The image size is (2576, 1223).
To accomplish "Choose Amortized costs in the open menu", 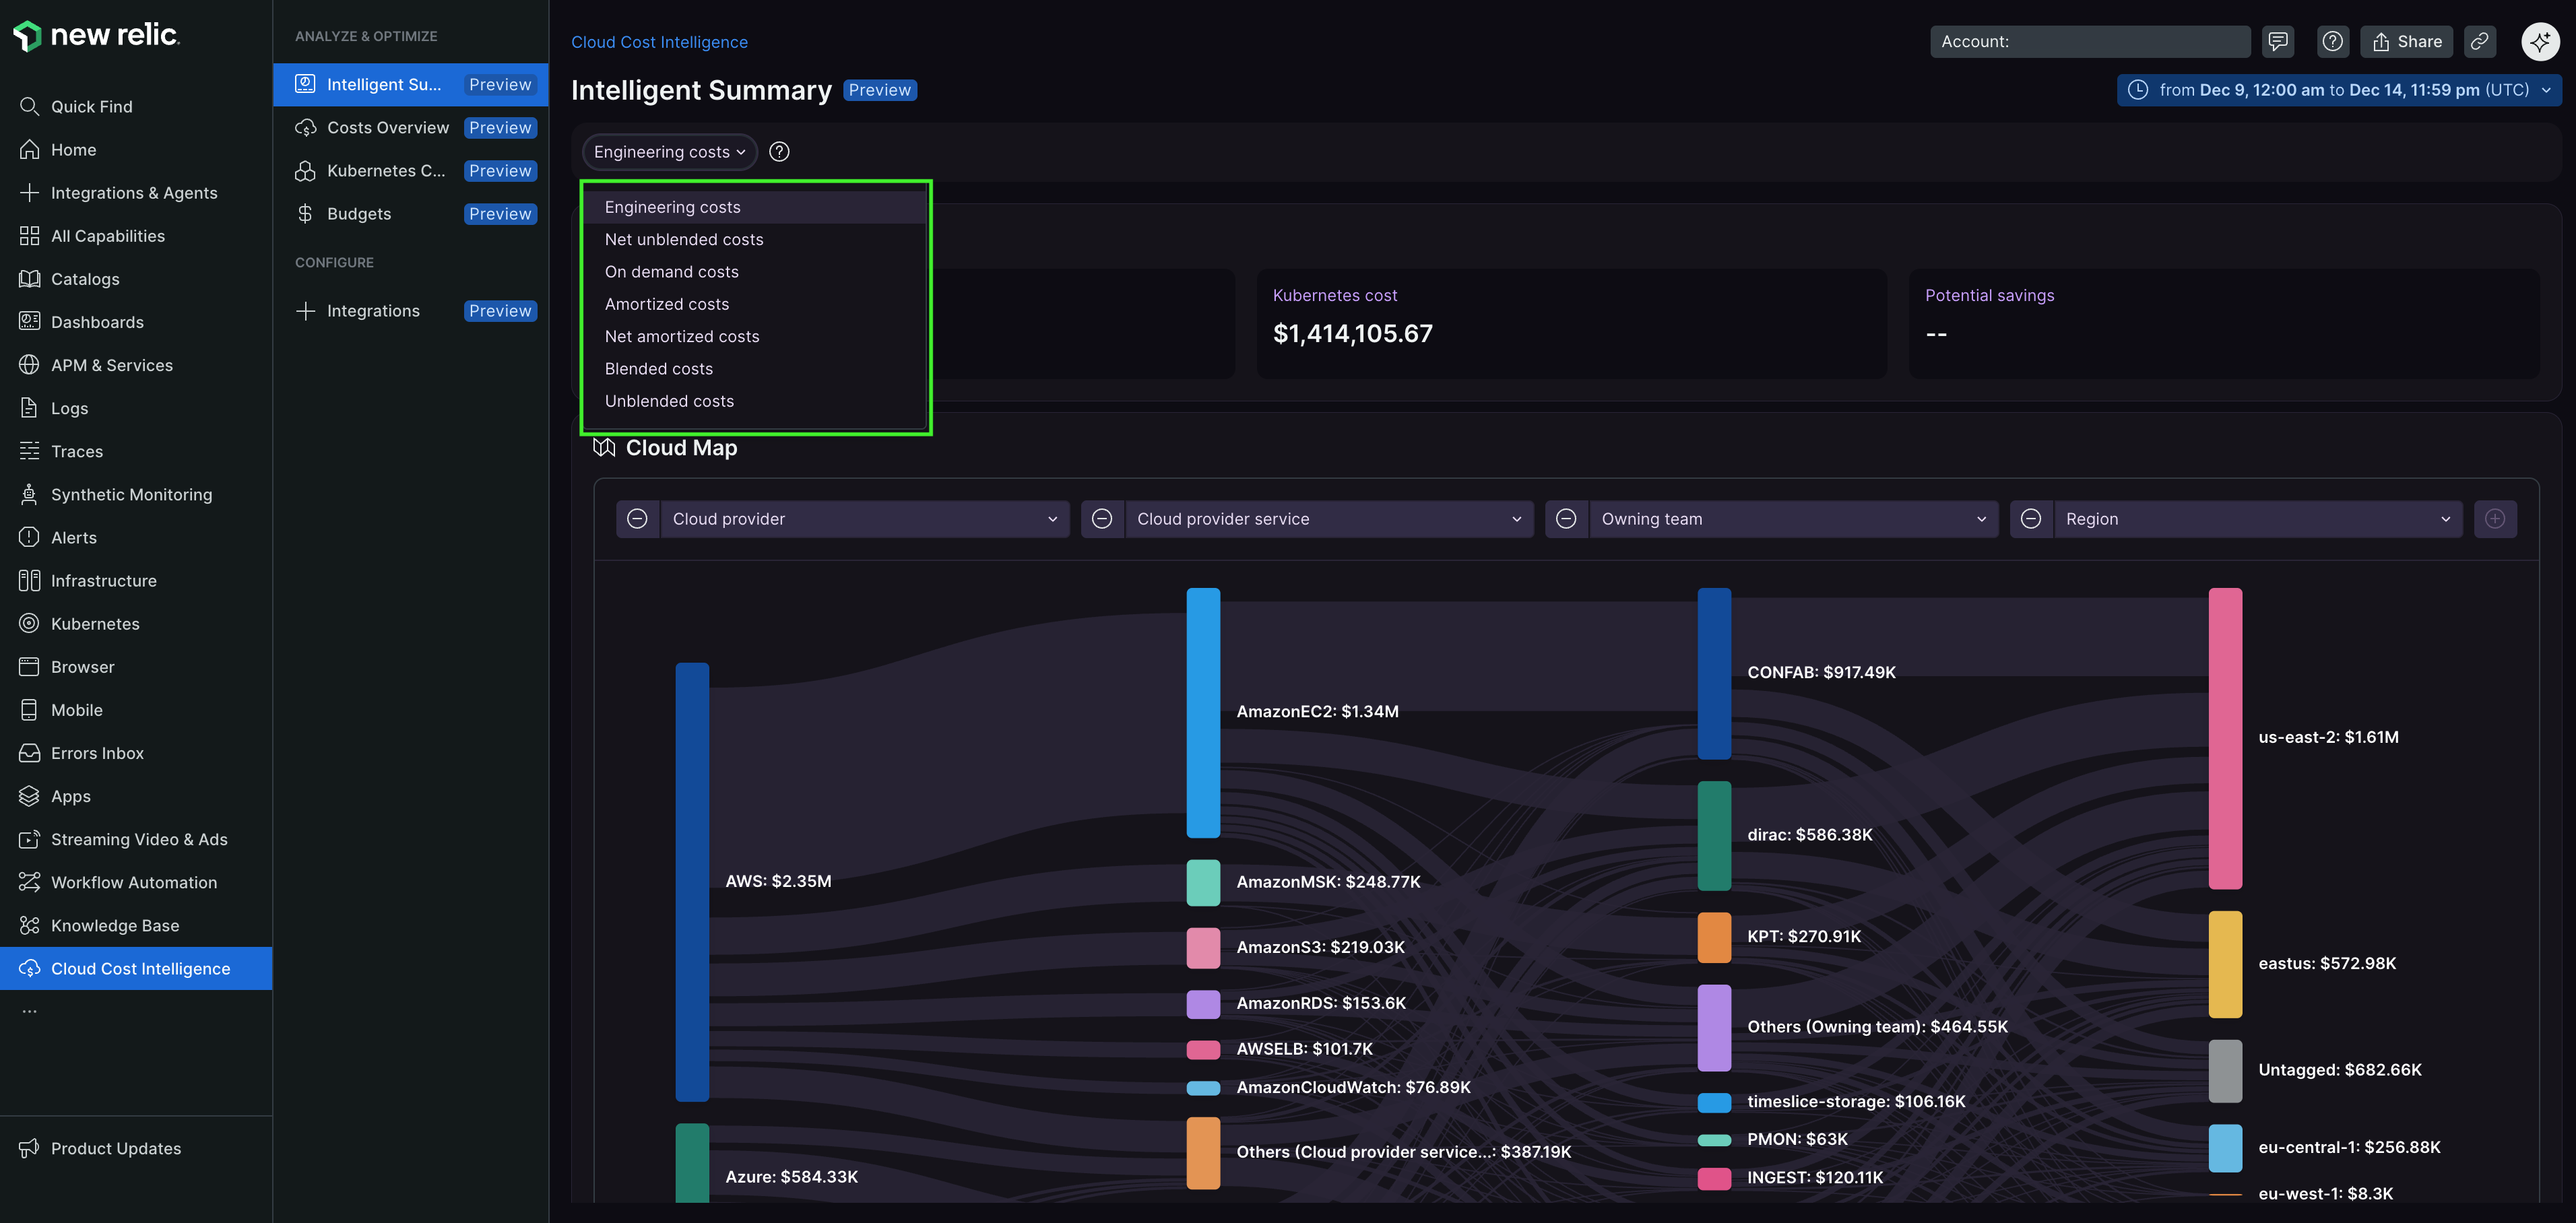I will click(666, 304).
